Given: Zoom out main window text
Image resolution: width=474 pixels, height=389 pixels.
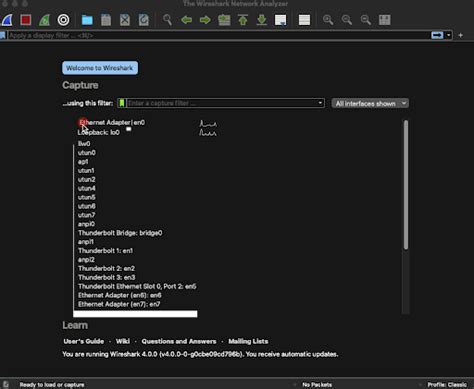Looking at the screenshot, I should [347, 20].
